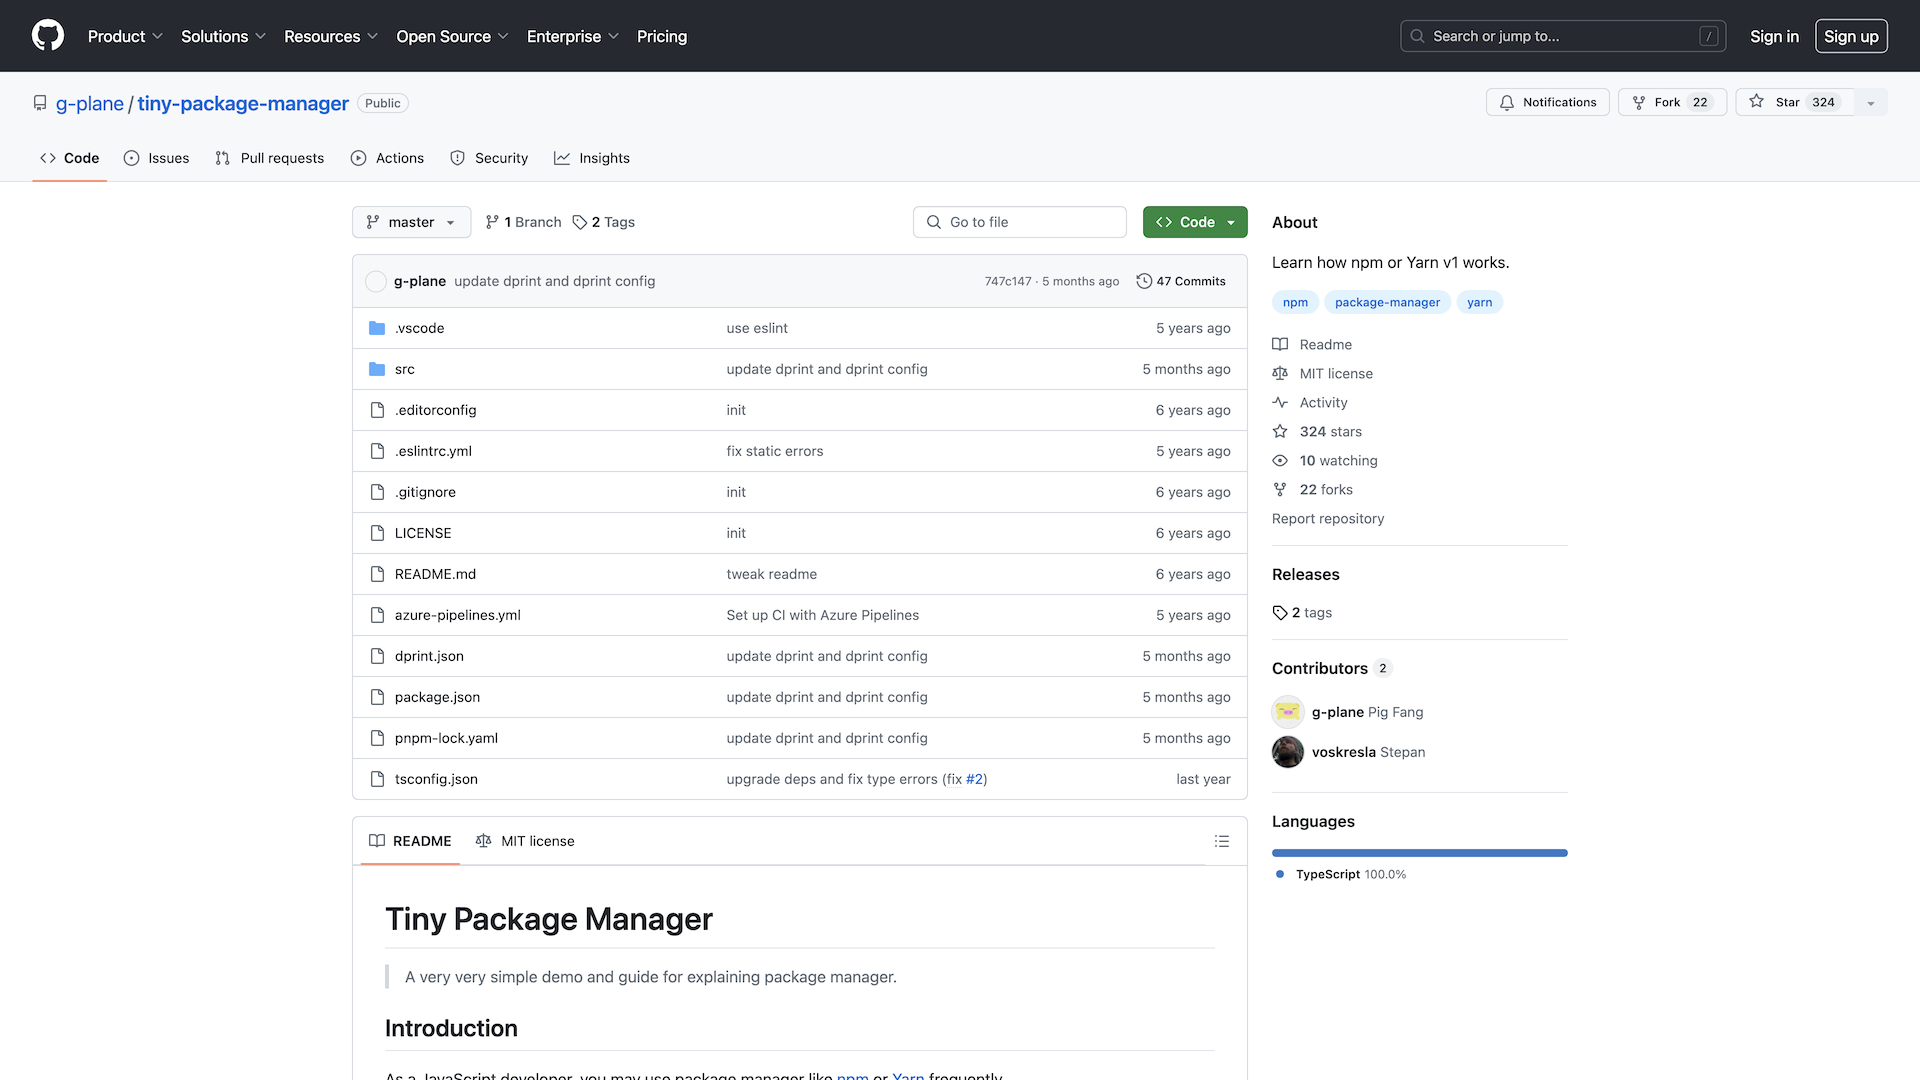Open the .vscode folder icon
Screen dimensions: 1920x1080
pos(377,328)
